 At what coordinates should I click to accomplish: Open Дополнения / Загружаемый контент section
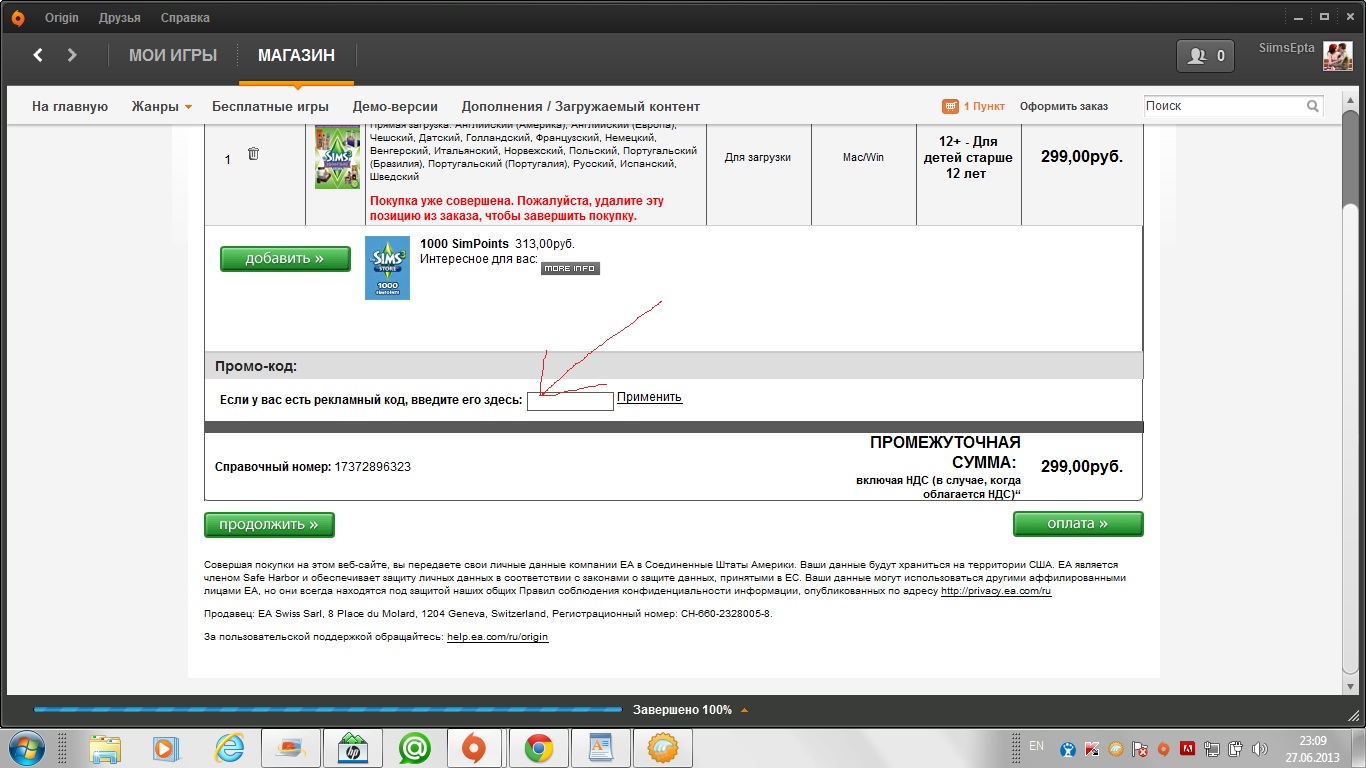point(581,106)
